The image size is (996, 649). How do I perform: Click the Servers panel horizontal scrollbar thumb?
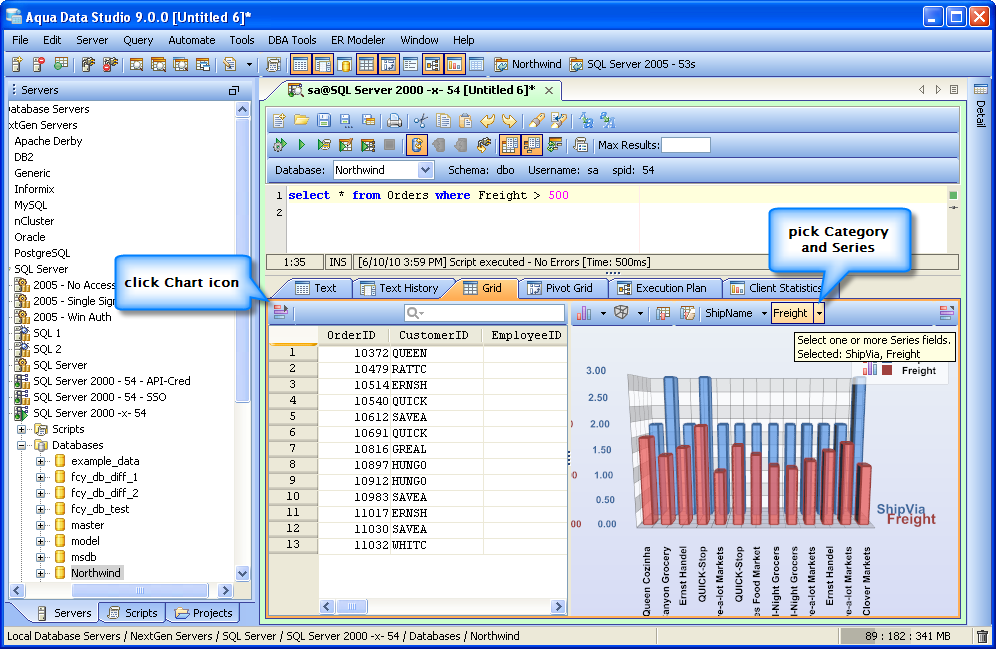click(140, 591)
